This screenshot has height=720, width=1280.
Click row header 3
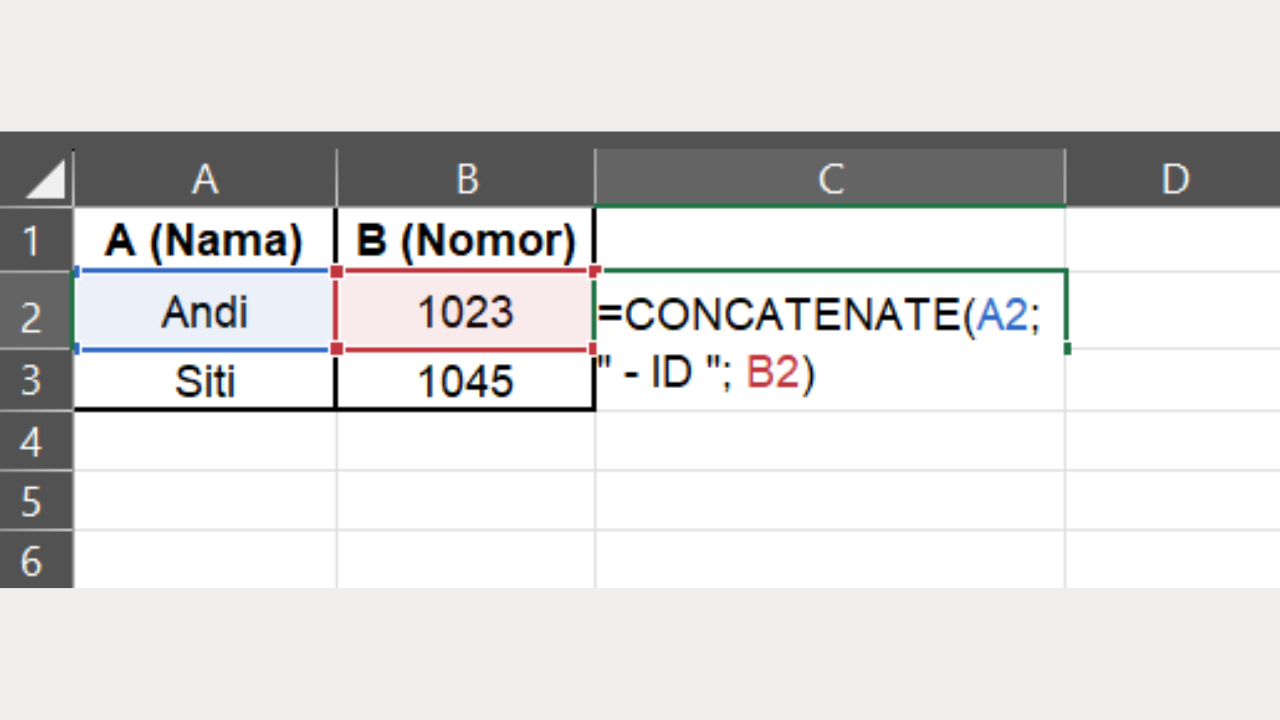click(x=37, y=380)
